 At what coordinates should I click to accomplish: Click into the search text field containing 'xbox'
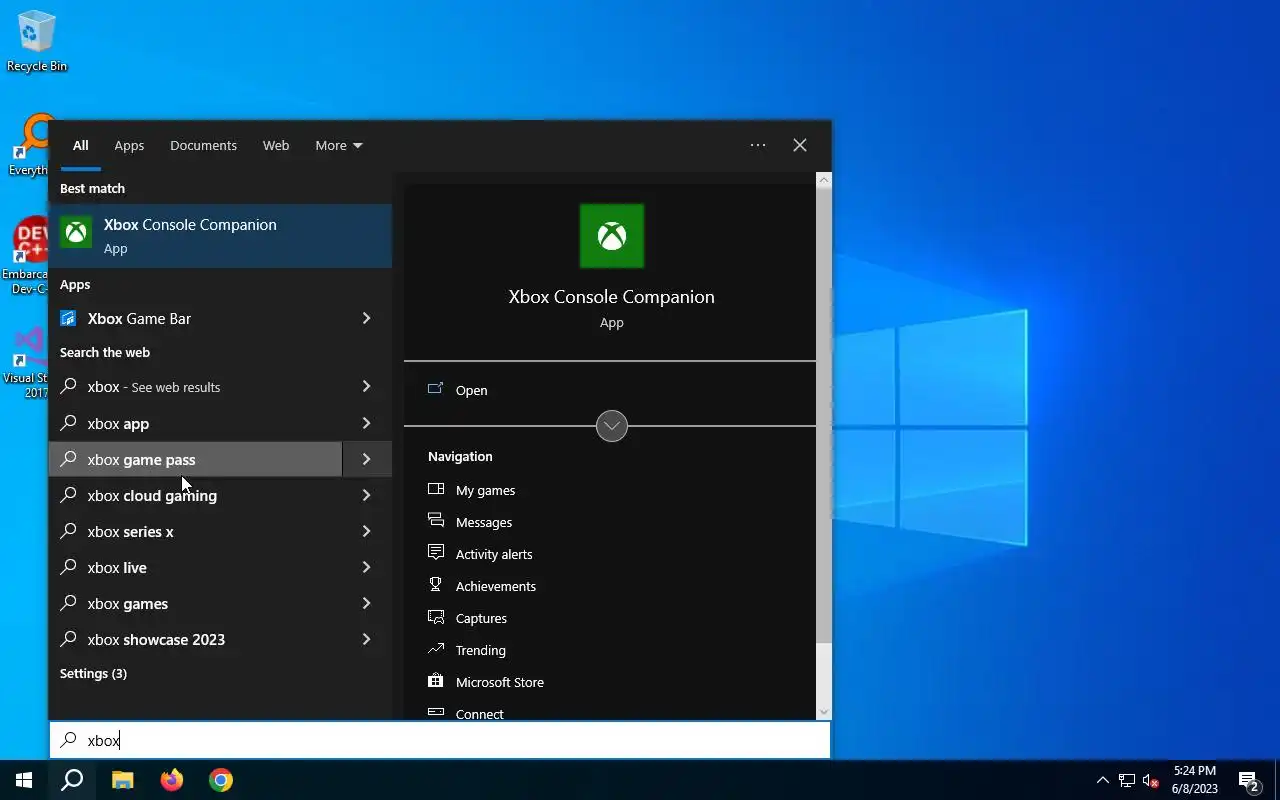440,740
